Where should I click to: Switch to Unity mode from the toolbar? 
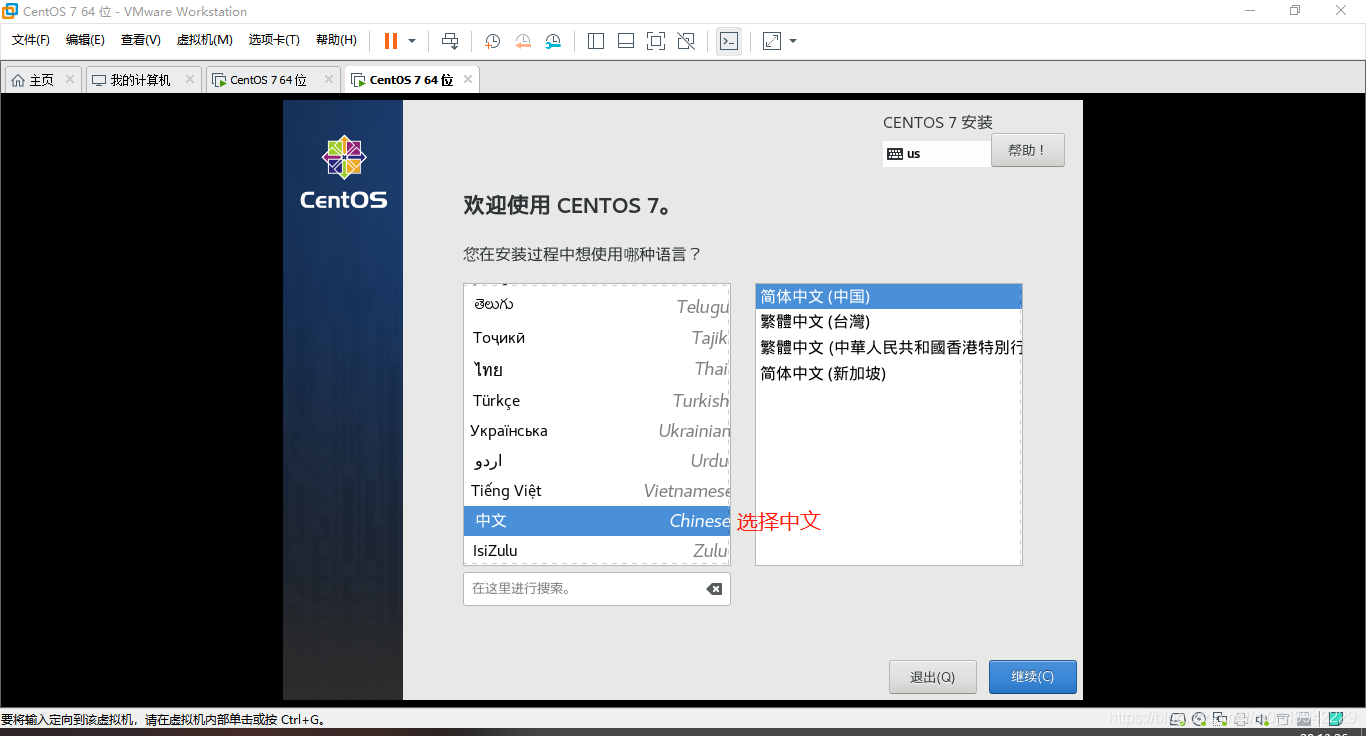686,41
